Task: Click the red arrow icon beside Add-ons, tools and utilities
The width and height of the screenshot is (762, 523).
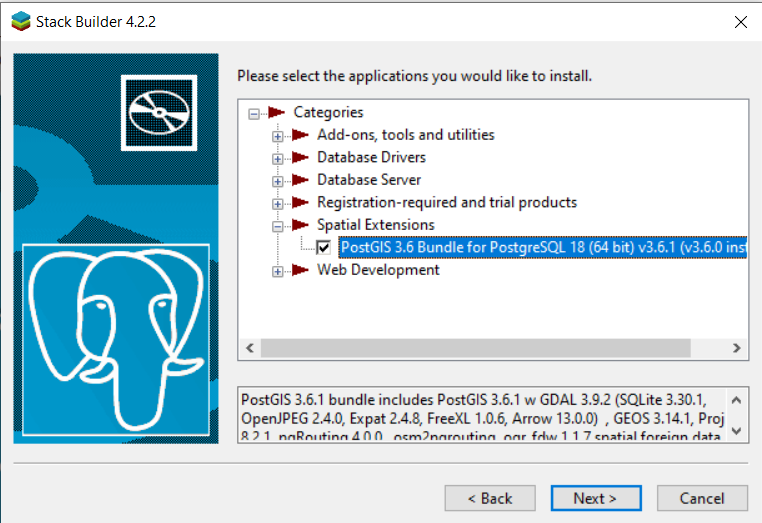Action: 300,135
